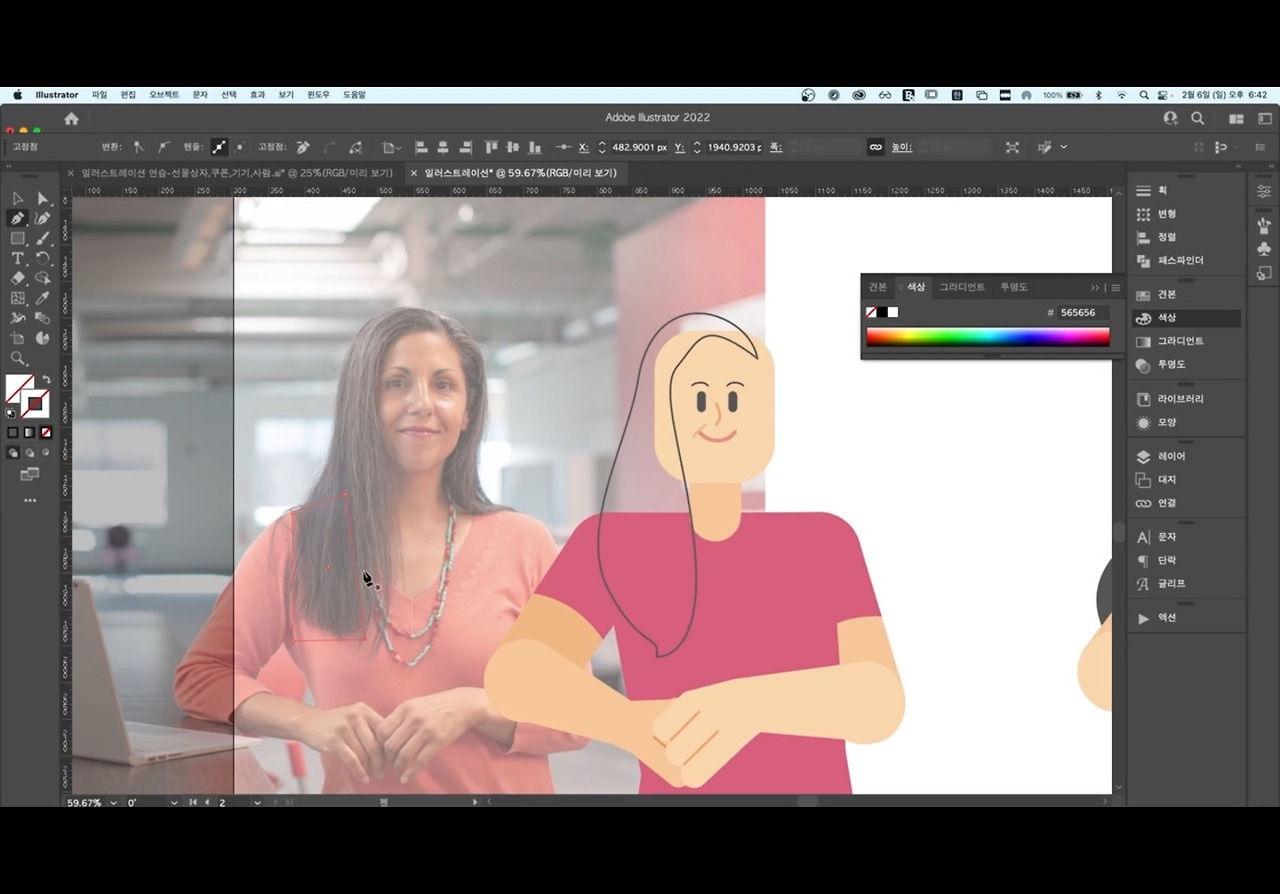This screenshot has width=1280, height=894.
Task: Swap fill and stroke colors
Action: click(x=46, y=379)
